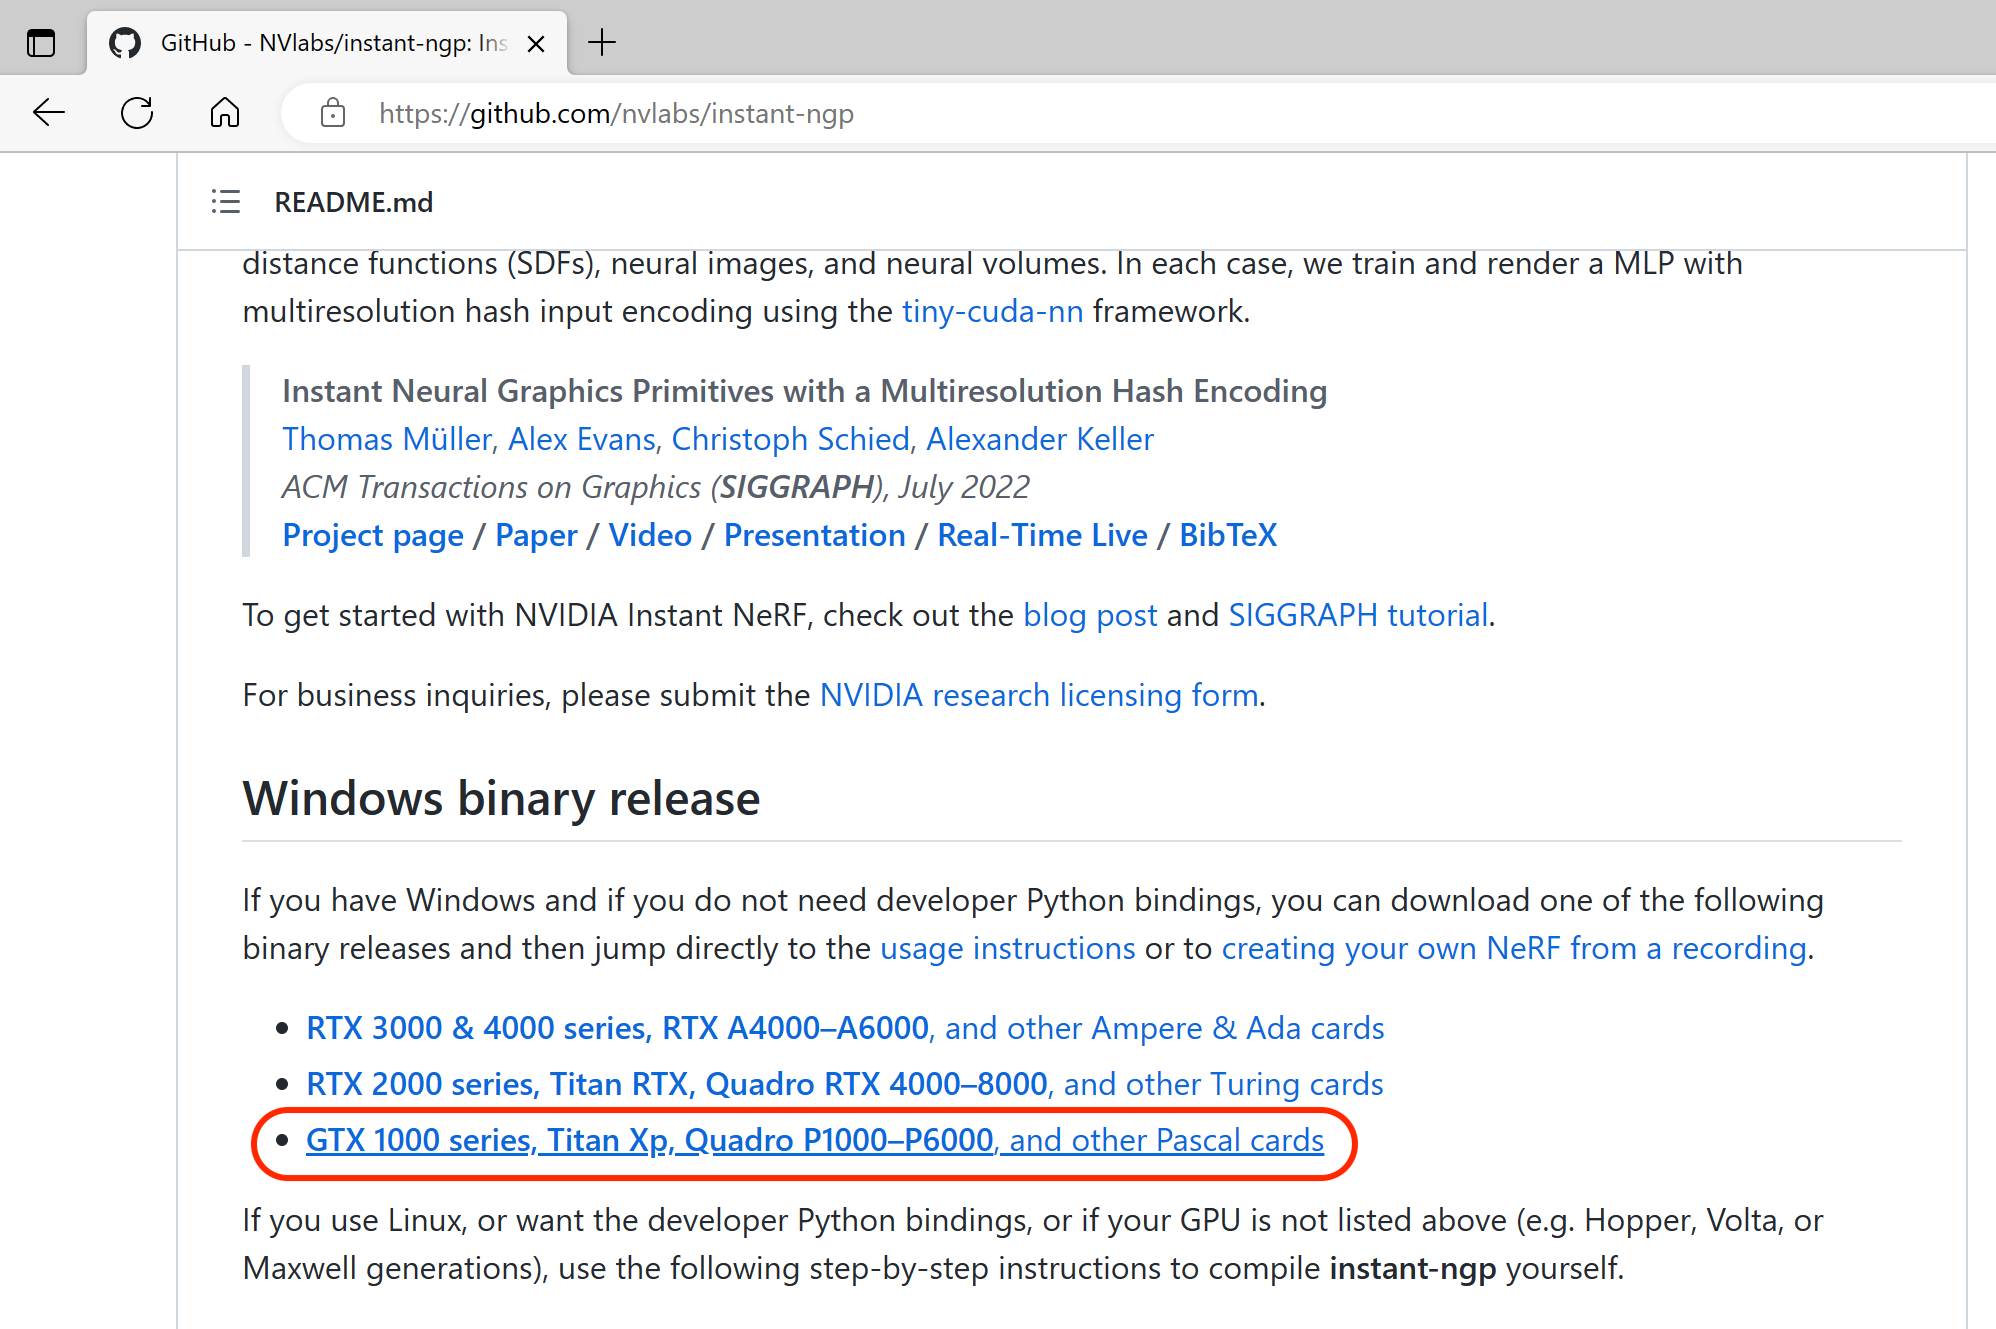This screenshot has height=1329, width=1996.
Task: Open the README outline list icon
Action: click(226, 202)
